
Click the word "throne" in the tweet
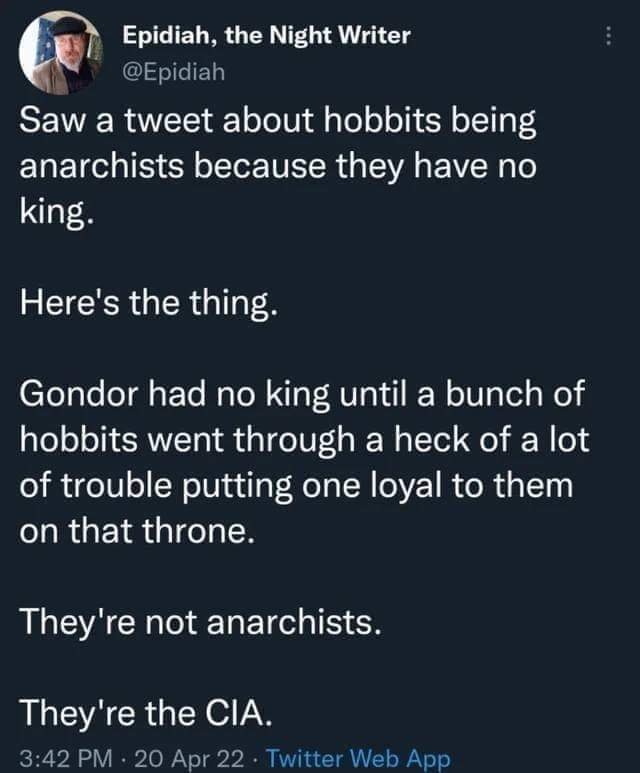click(195, 530)
